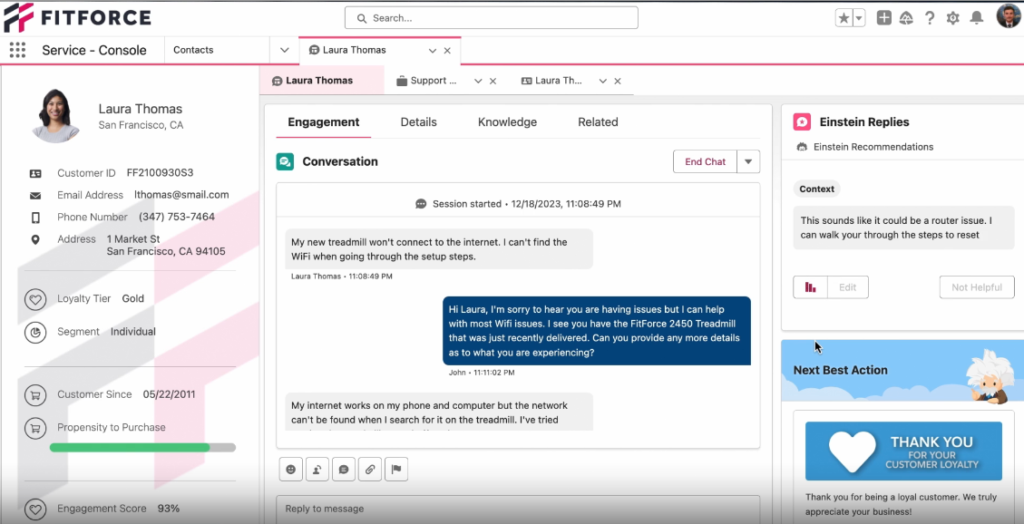Select the Laura Thomas chat subtab
The height and width of the screenshot is (524, 1024).
tap(321, 81)
